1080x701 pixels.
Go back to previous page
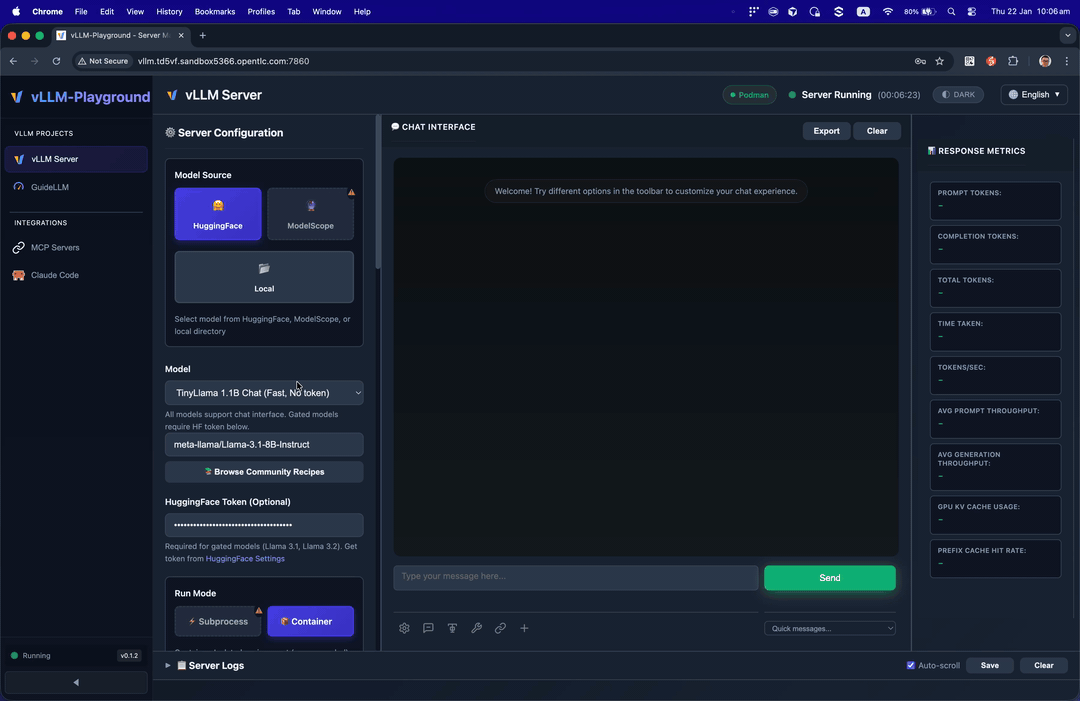[13, 61]
